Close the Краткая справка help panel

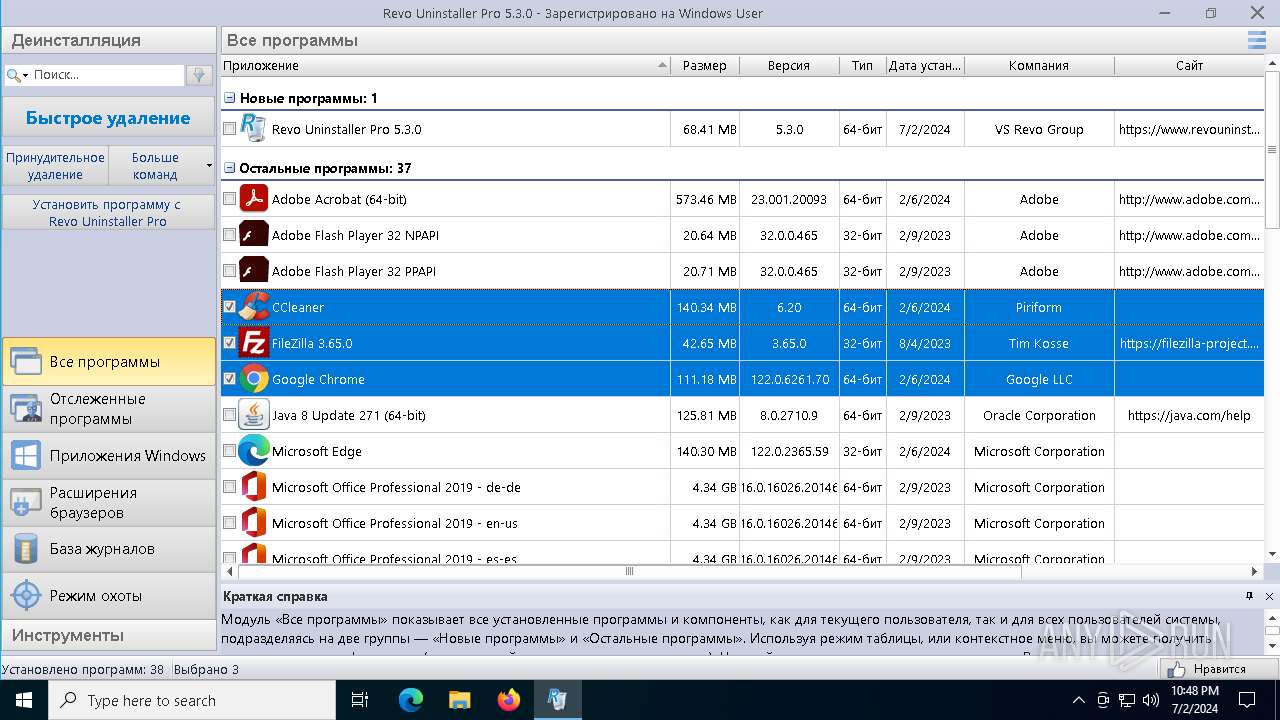pyautogui.click(x=1269, y=596)
